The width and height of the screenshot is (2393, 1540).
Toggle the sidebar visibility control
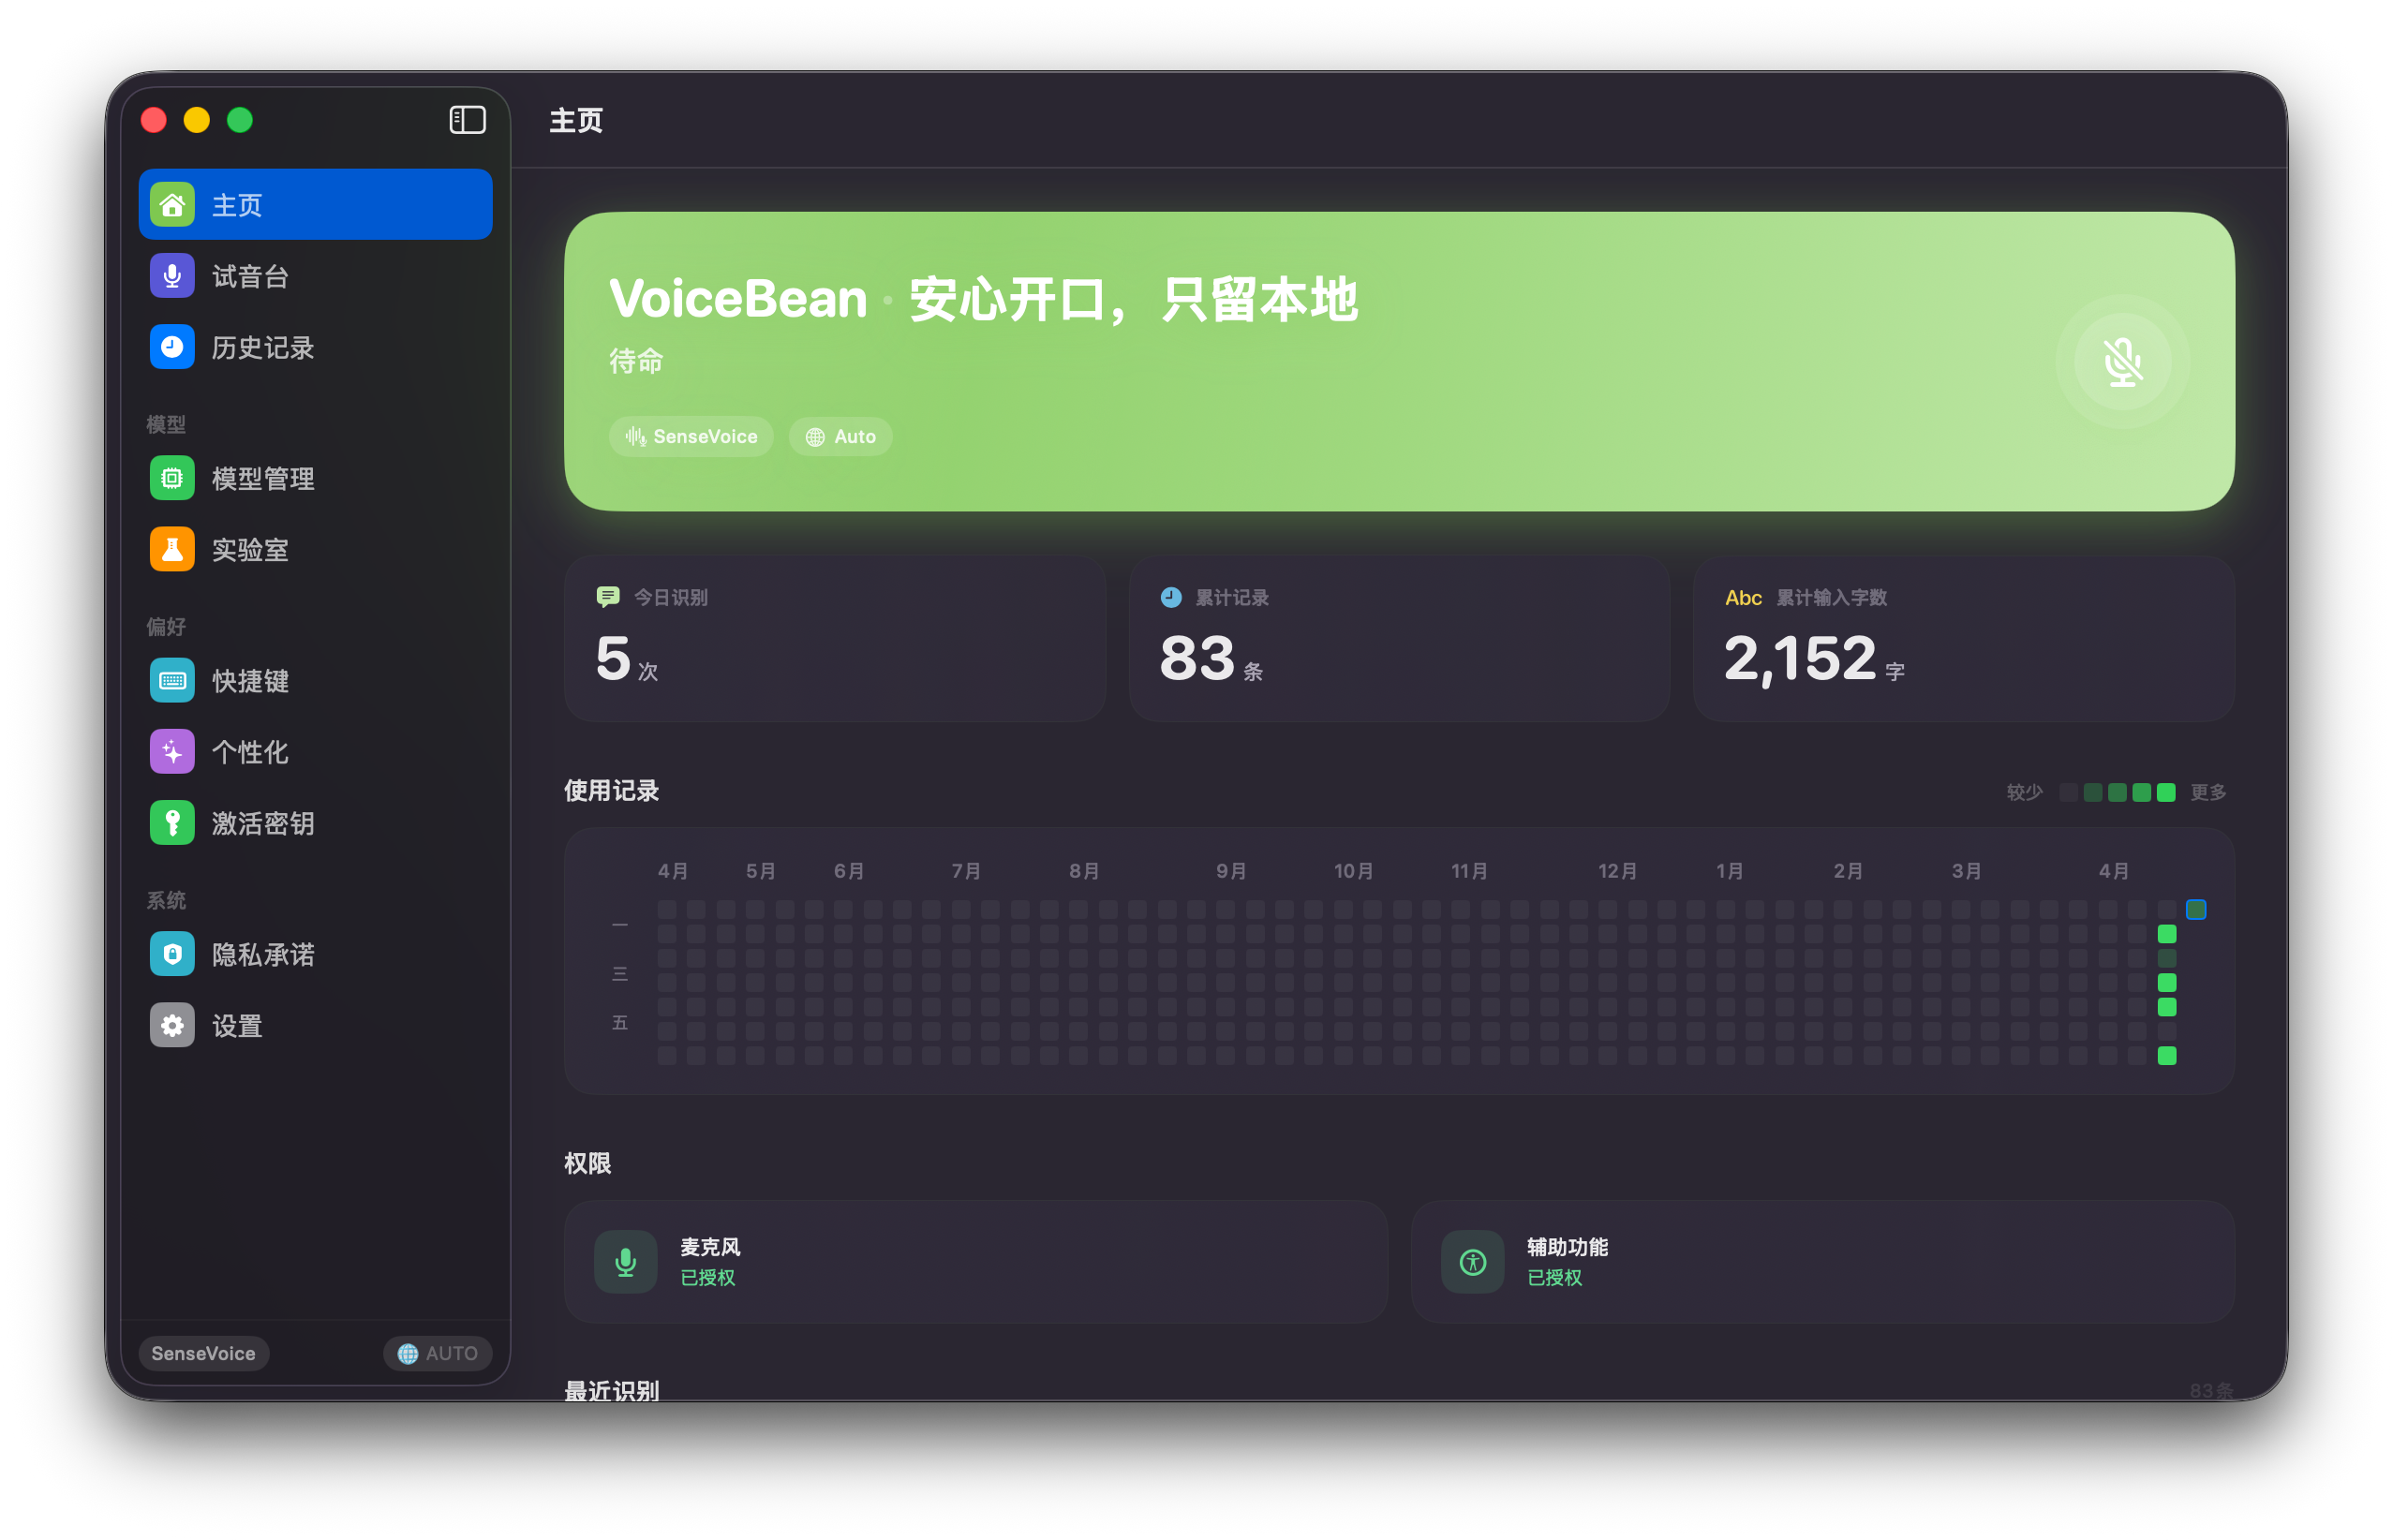[x=467, y=119]
